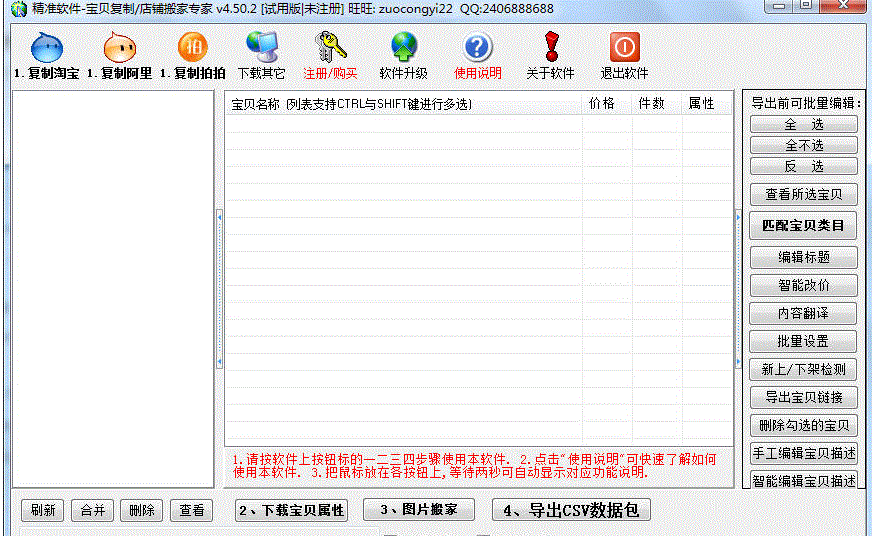Click the 软件升级 globe arrow icon
872x536 pixels.
(404, 47)
